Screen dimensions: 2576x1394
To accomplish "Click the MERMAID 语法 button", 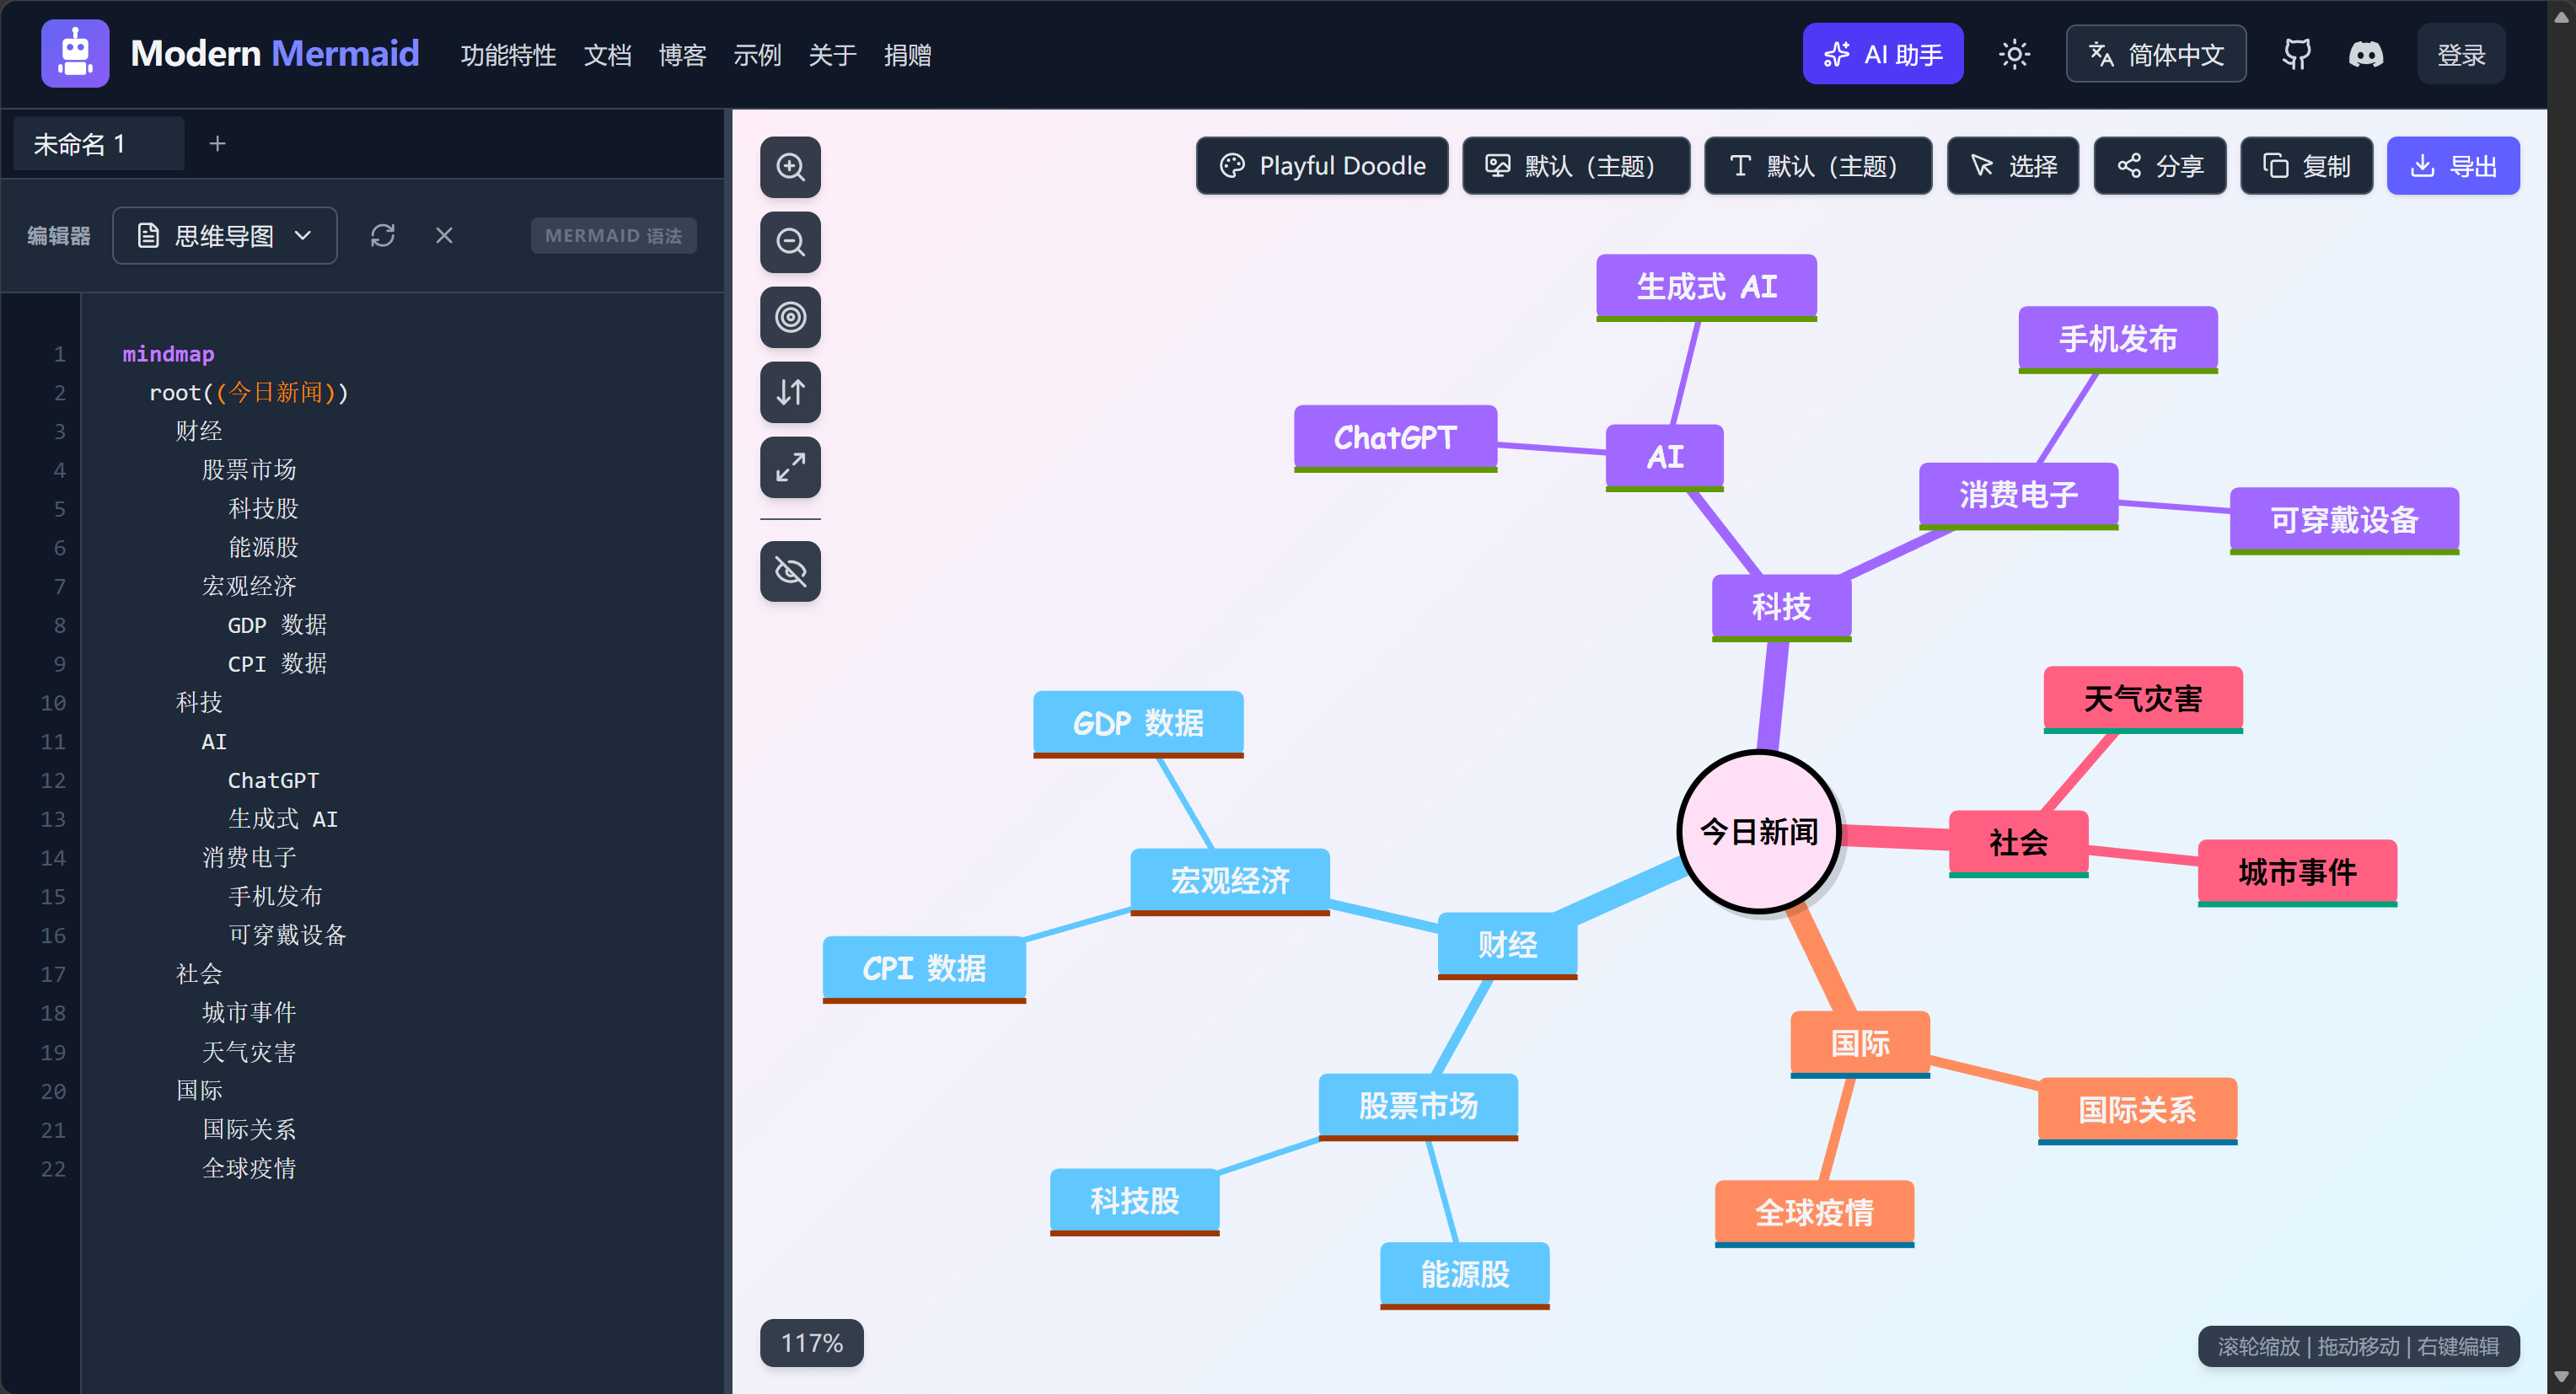I will tap(613, 236).
